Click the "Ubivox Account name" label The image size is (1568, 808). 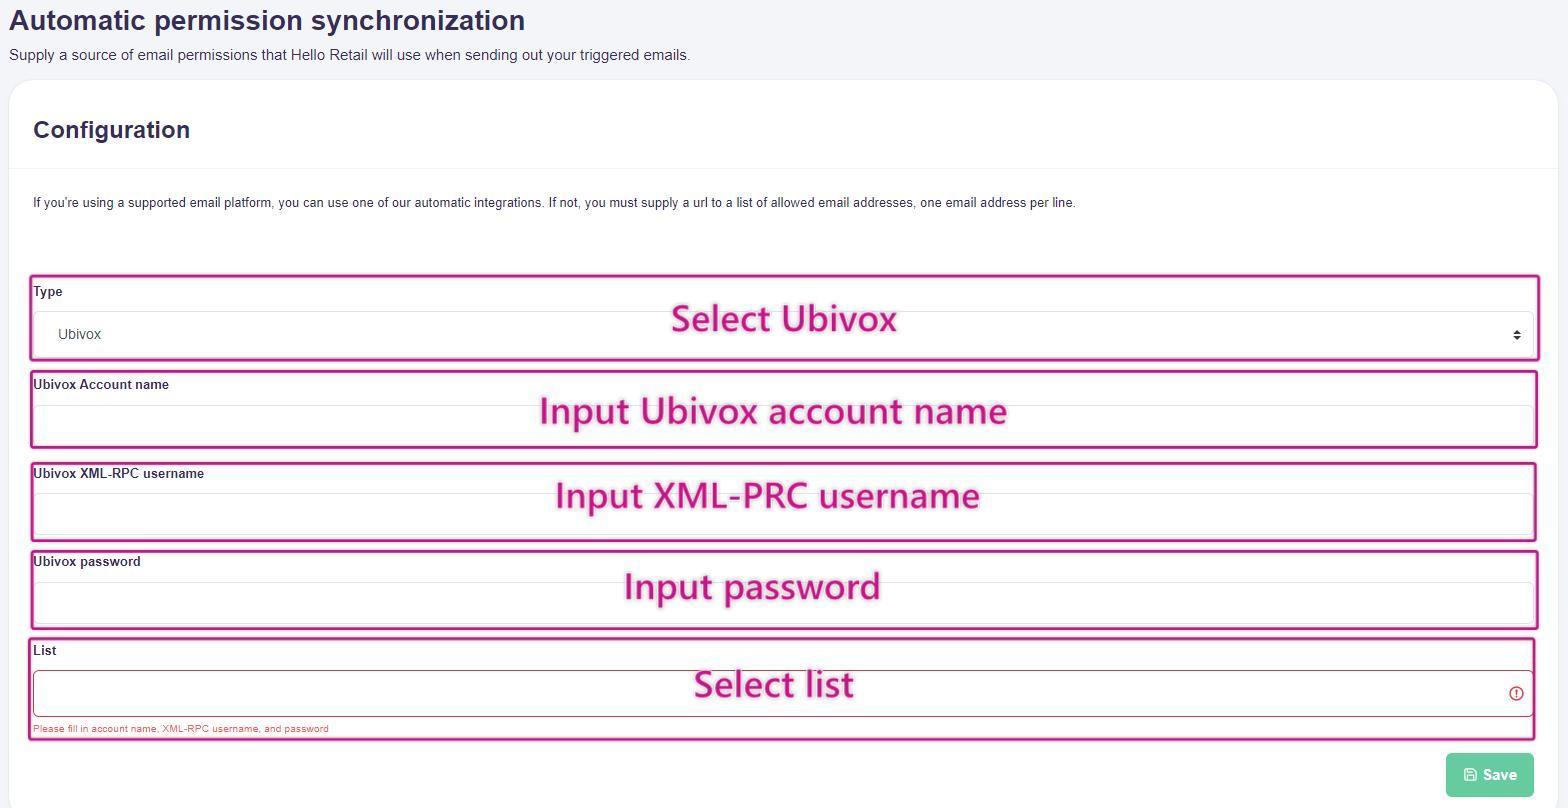point(101,385)
